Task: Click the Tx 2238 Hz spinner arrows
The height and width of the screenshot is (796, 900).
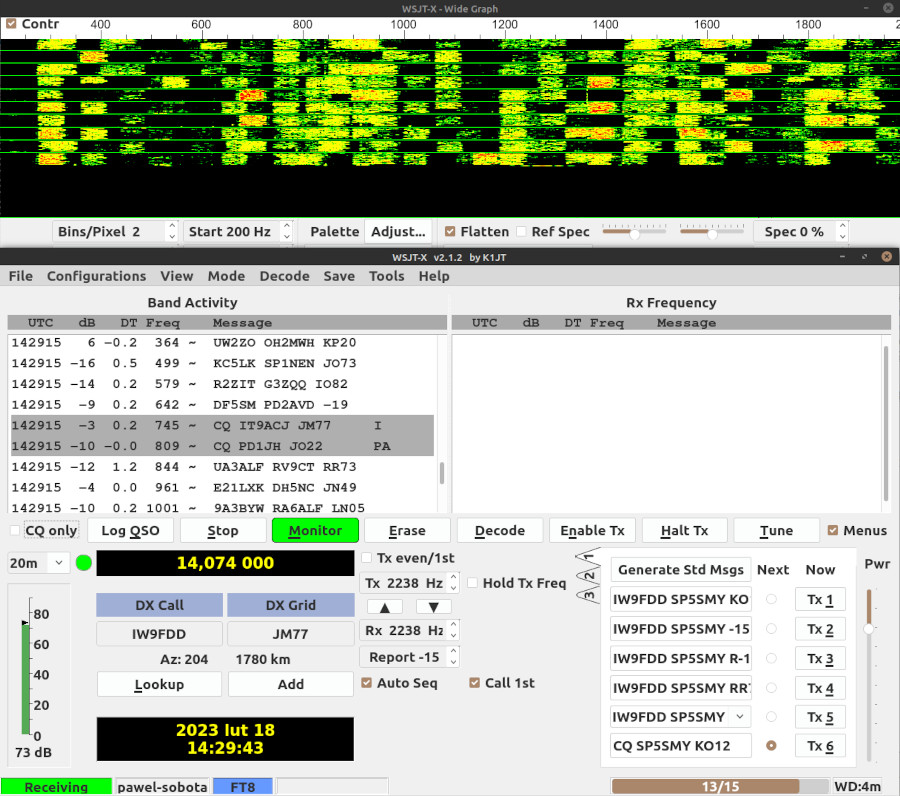Action: [x=453, y=583]
